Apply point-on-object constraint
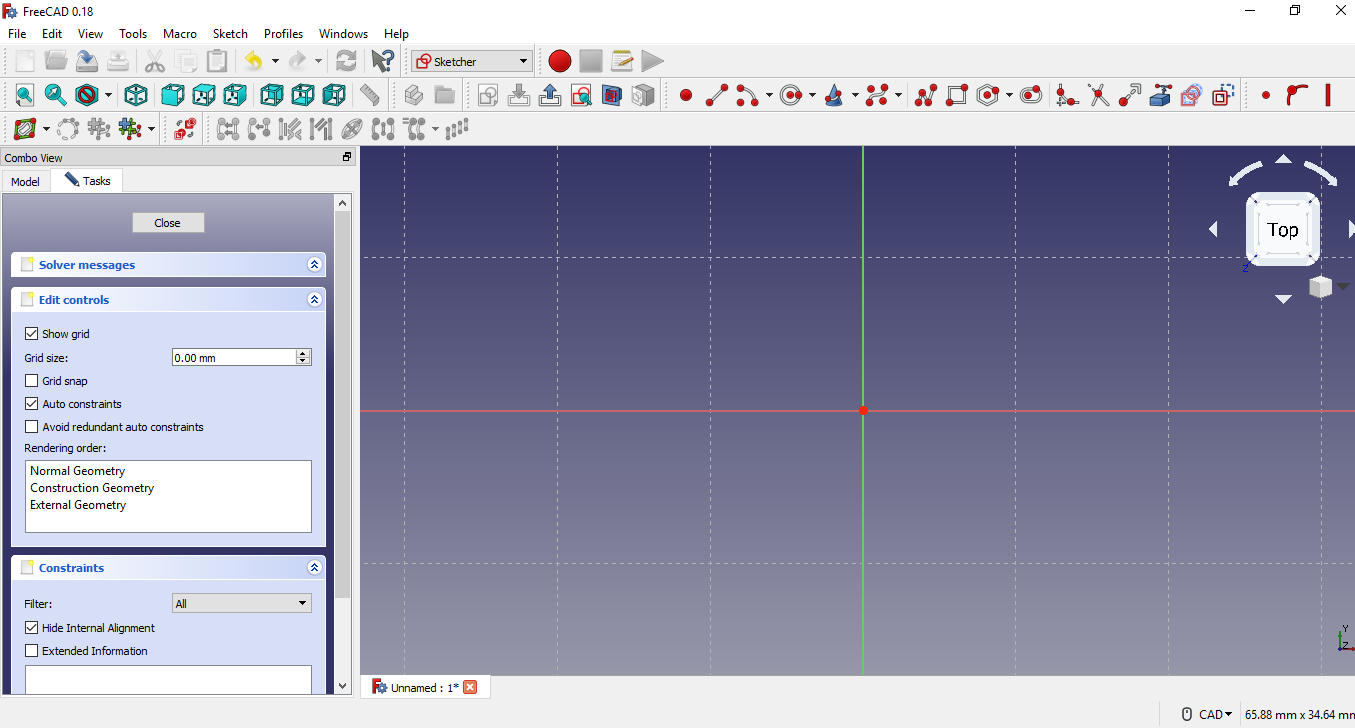 coord(1297,95)
